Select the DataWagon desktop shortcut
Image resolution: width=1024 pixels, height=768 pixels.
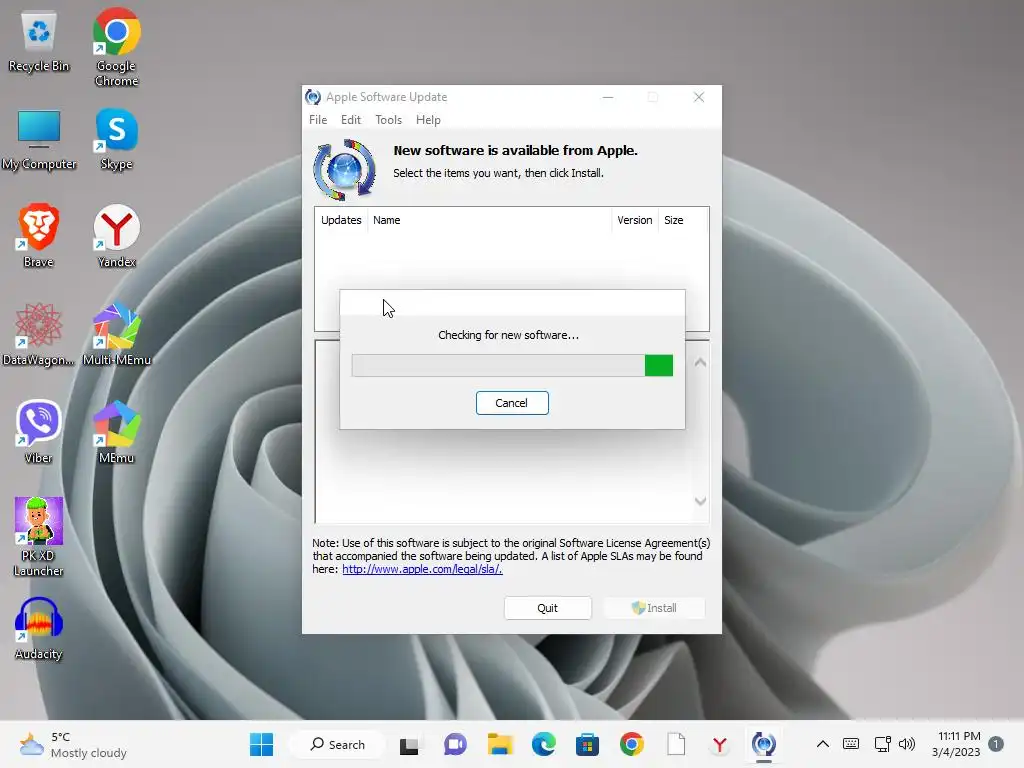point(39,334)
